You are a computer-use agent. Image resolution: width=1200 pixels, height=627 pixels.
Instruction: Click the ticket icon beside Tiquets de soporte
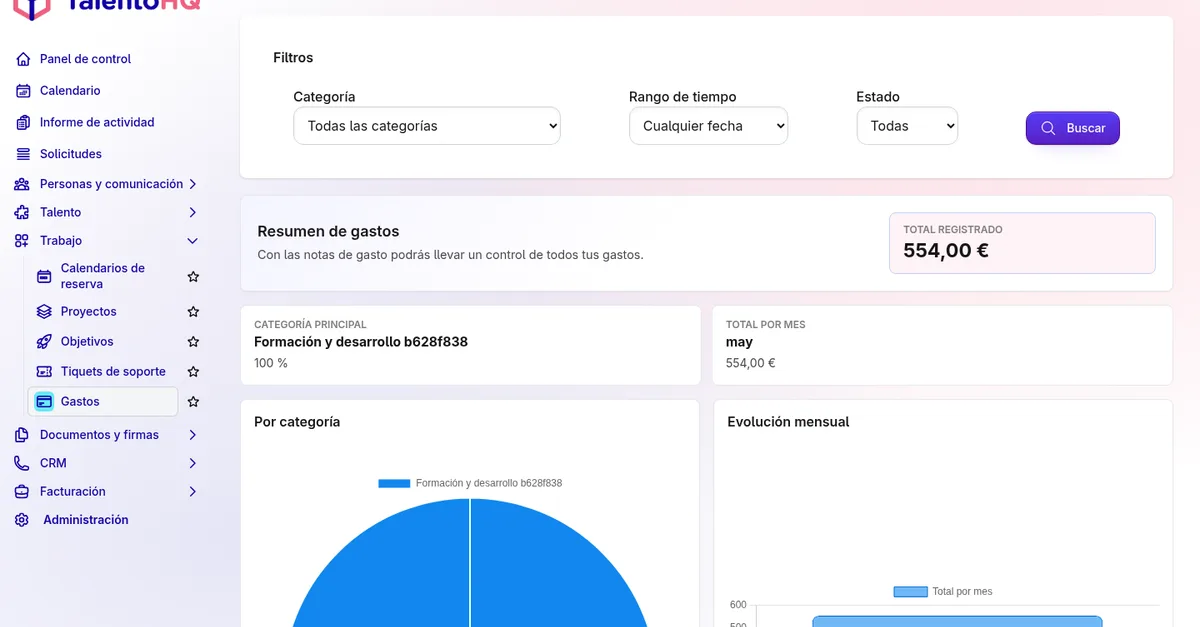44,372
